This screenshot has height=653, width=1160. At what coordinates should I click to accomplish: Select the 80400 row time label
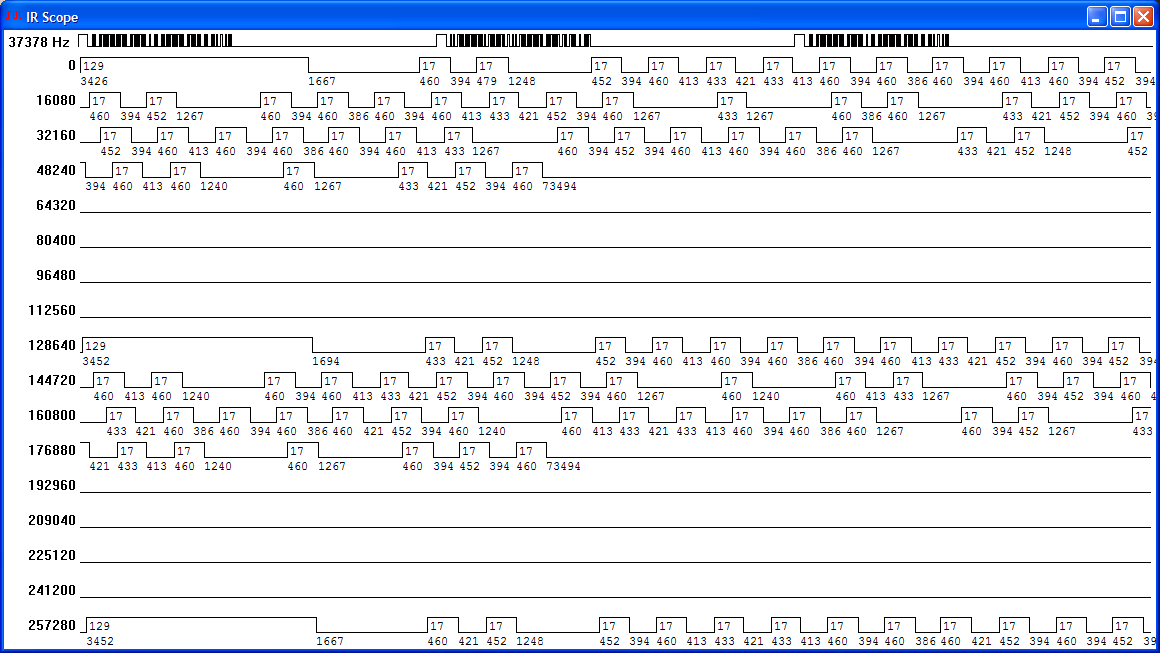tap(56, 240)
